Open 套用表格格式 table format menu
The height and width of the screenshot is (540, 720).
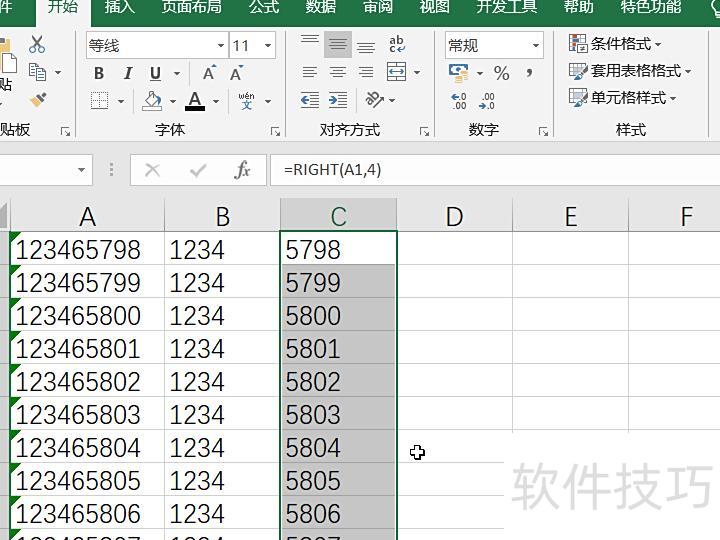(630, 71)
